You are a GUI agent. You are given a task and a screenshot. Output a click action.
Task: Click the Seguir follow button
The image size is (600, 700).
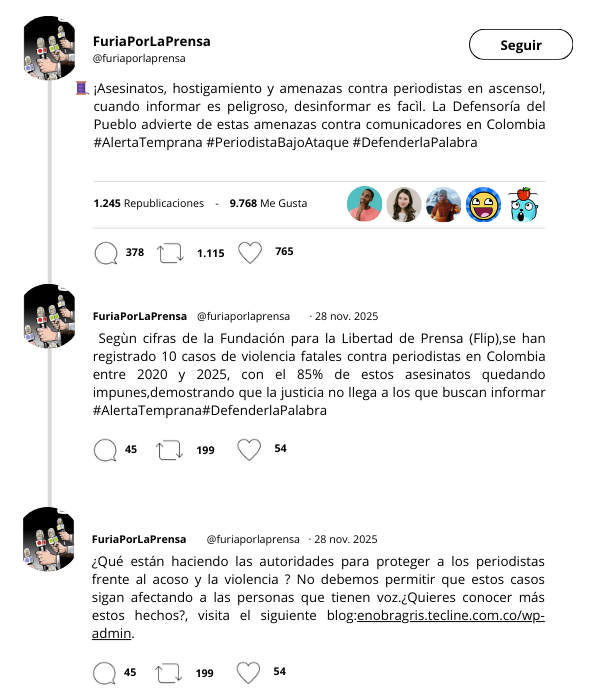coord(521,45)
